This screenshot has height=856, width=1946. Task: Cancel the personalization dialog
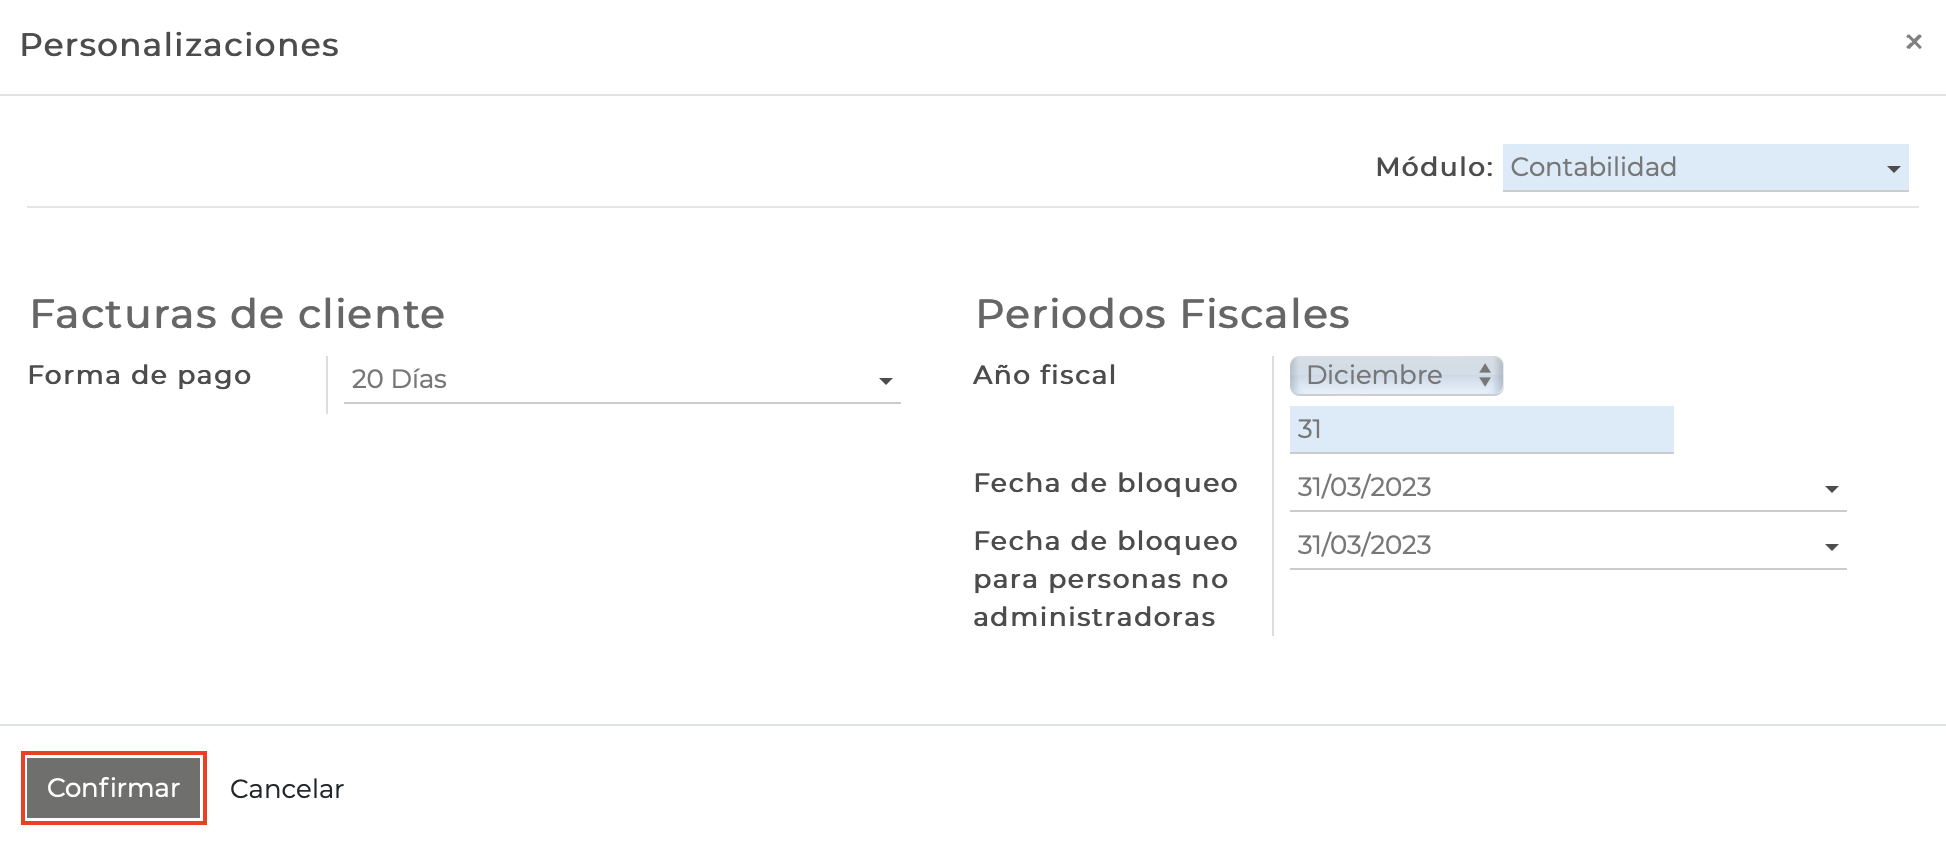(x=286, y=789)
